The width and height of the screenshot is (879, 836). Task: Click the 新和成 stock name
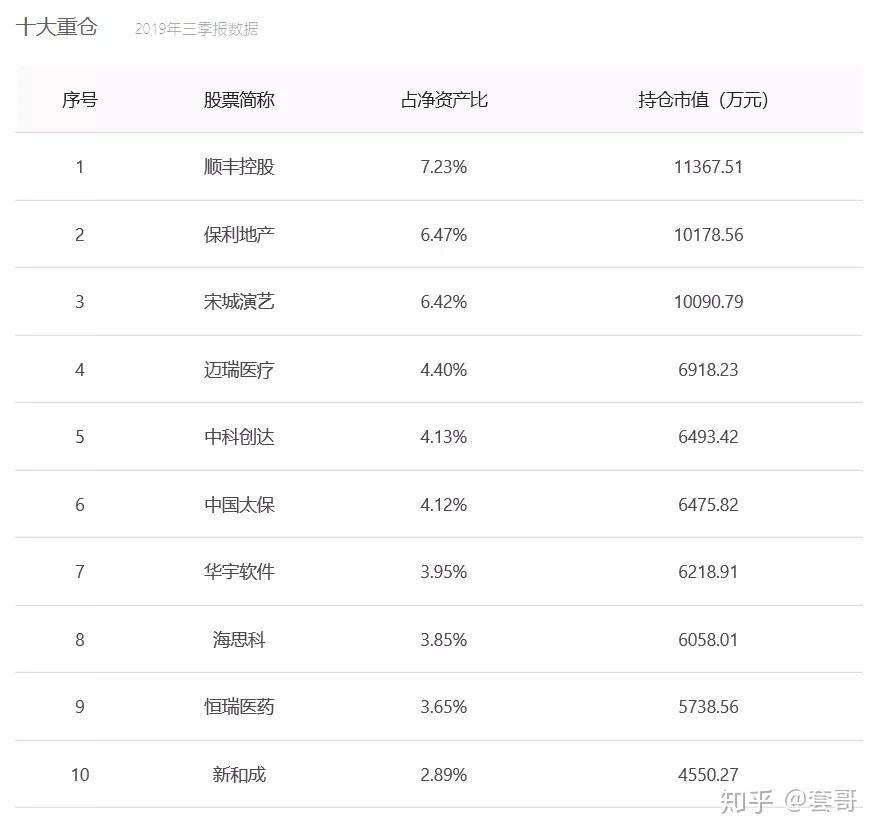(239, 775)
